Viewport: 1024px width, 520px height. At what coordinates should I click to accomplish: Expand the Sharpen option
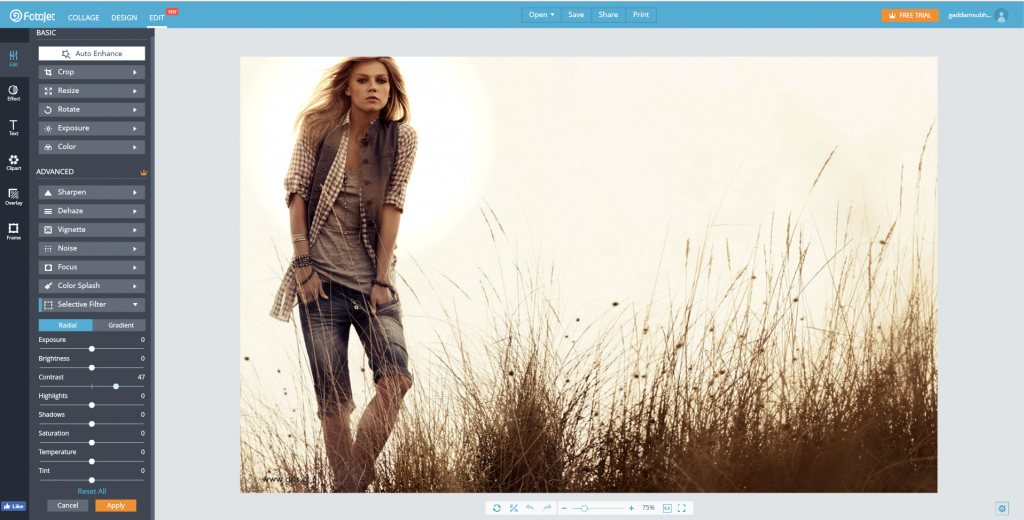coord(91,193)
